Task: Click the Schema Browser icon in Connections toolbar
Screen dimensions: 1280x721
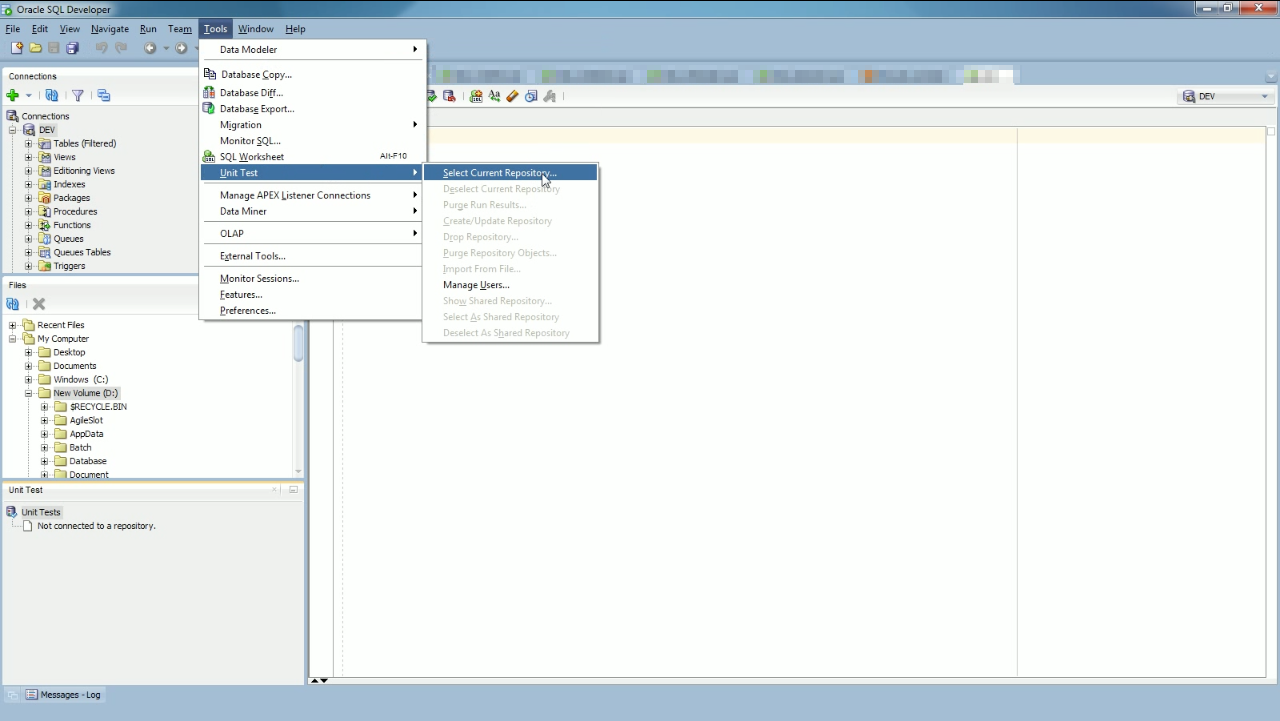Action: coord(103,96)
